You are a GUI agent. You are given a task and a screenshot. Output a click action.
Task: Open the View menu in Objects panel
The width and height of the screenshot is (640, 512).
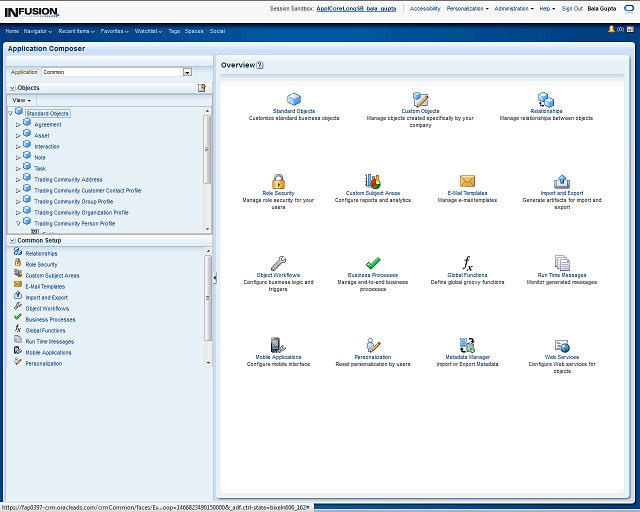22,100
